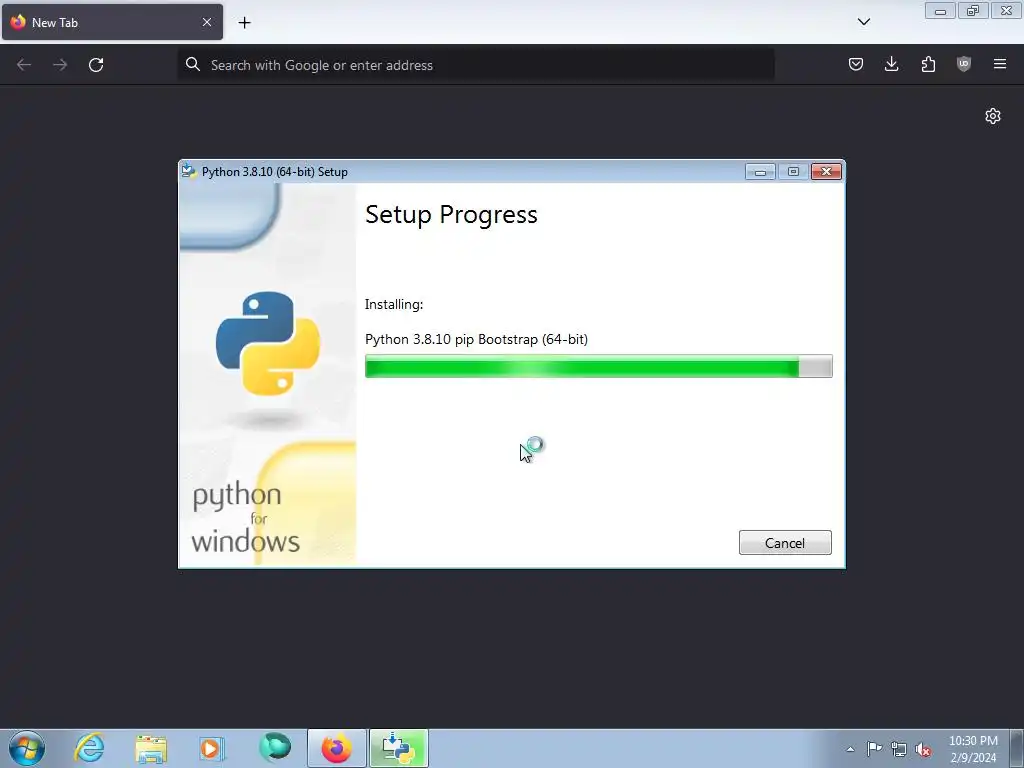Open New Tab personalize gear settings
This screenshot has width=1024, height=768.
click(x=993, y=116)
